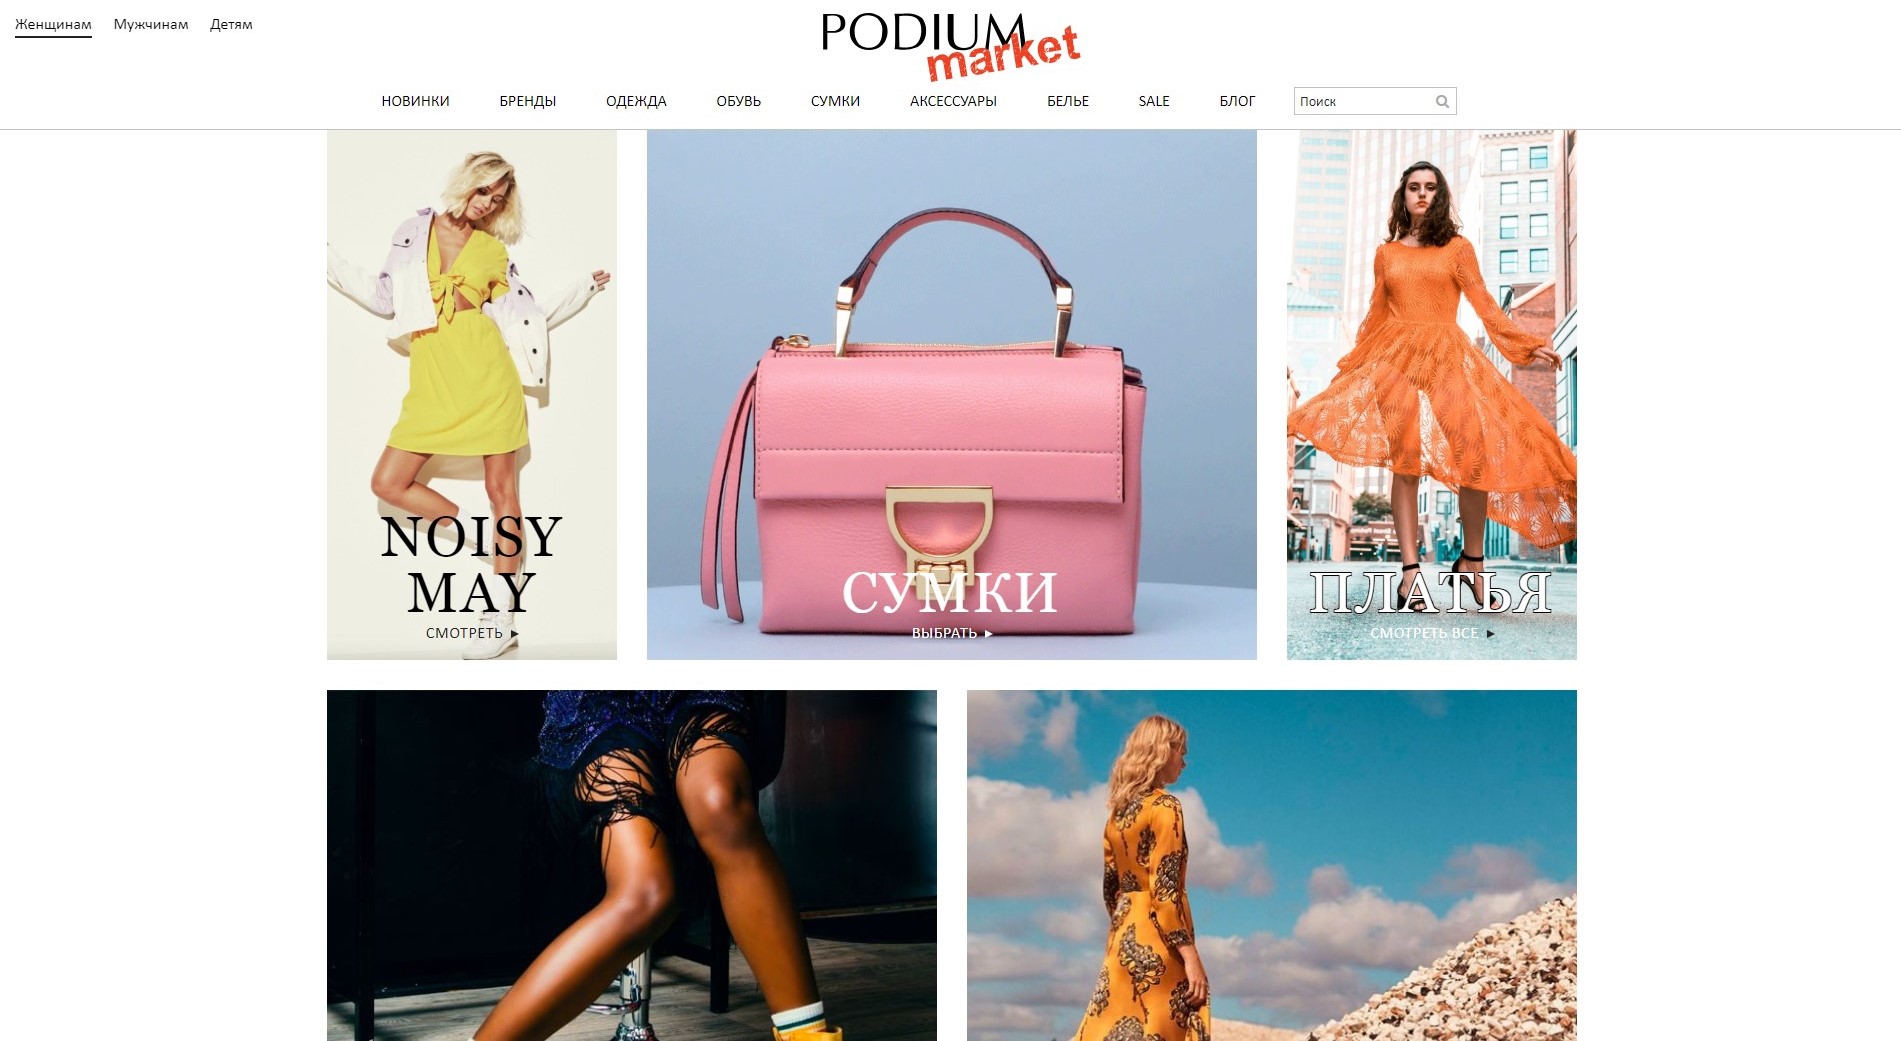Select the Женщинам tab

[x=53, y=25]
